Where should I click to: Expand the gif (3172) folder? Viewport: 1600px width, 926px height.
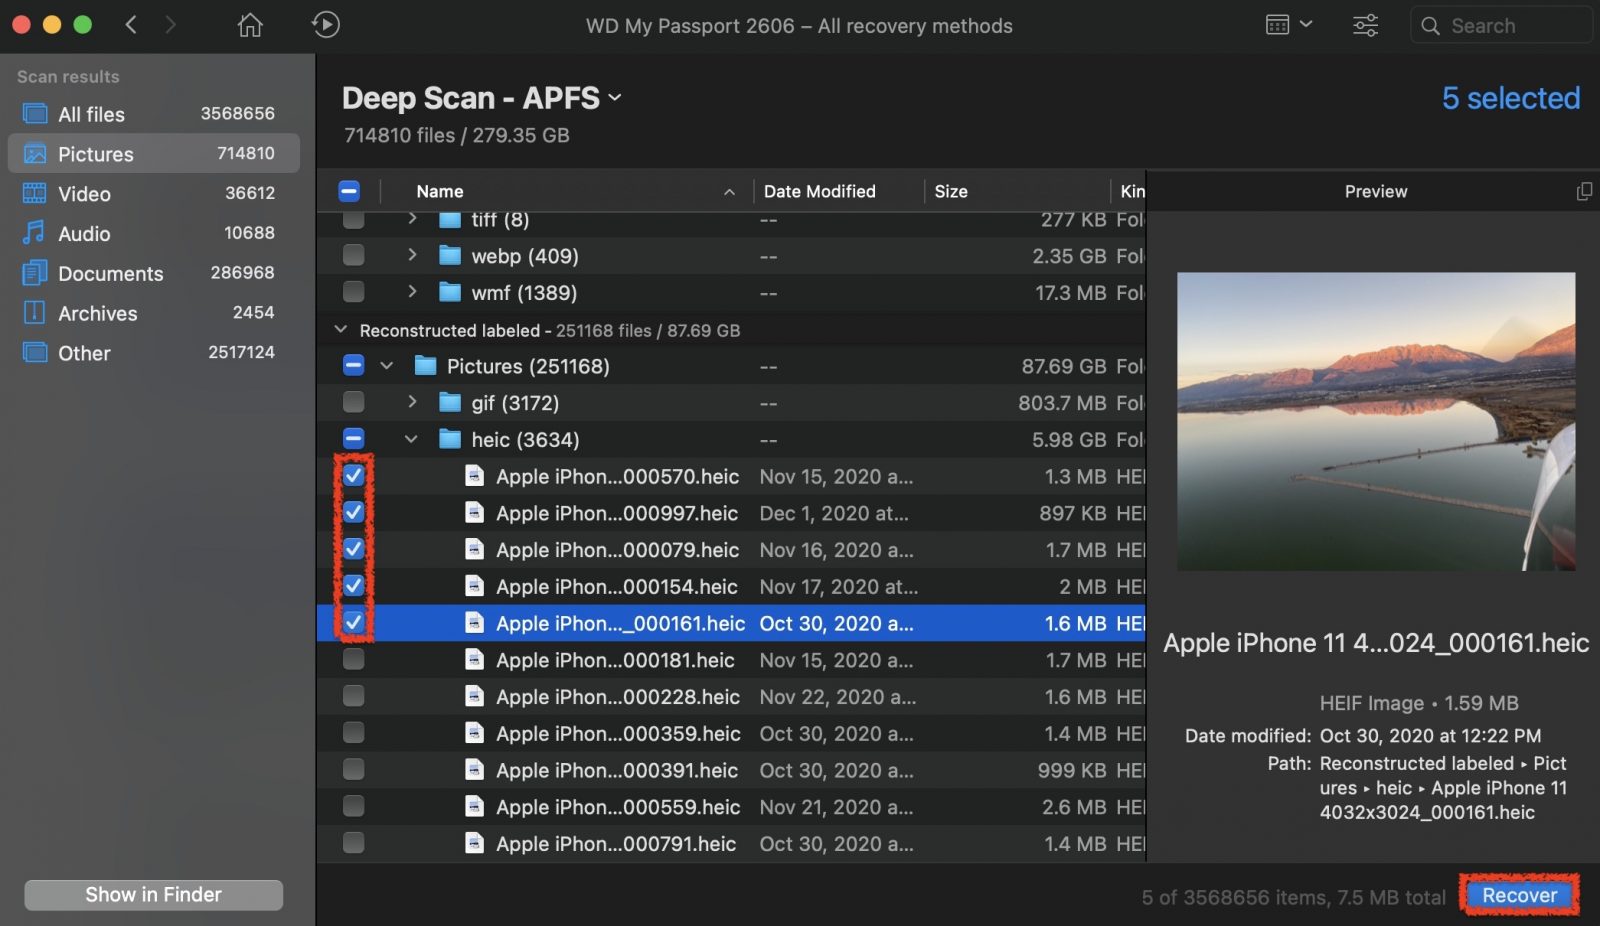411,402
